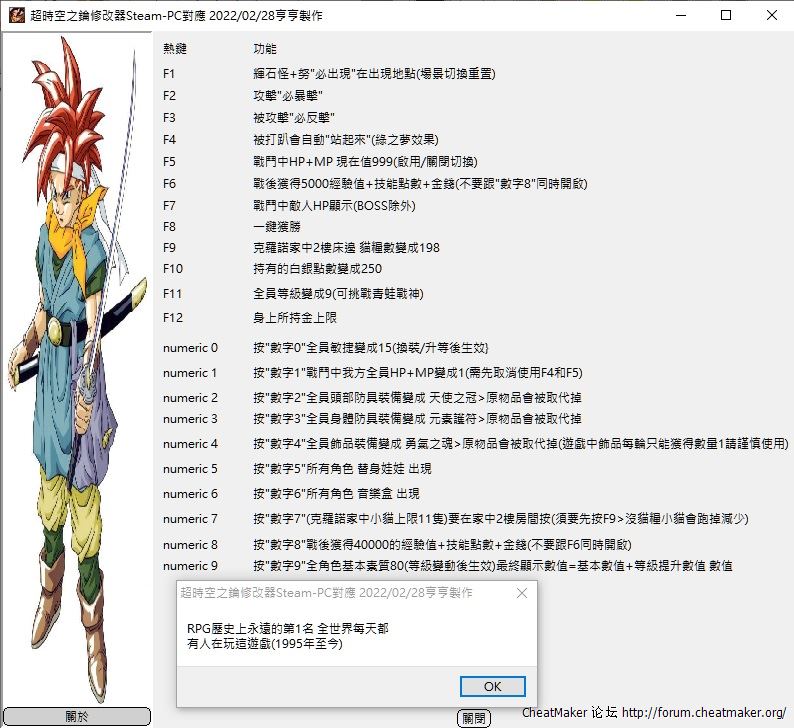Select the numeric 0 hotkey label
The image size is (794, 728).
(190, 348)
